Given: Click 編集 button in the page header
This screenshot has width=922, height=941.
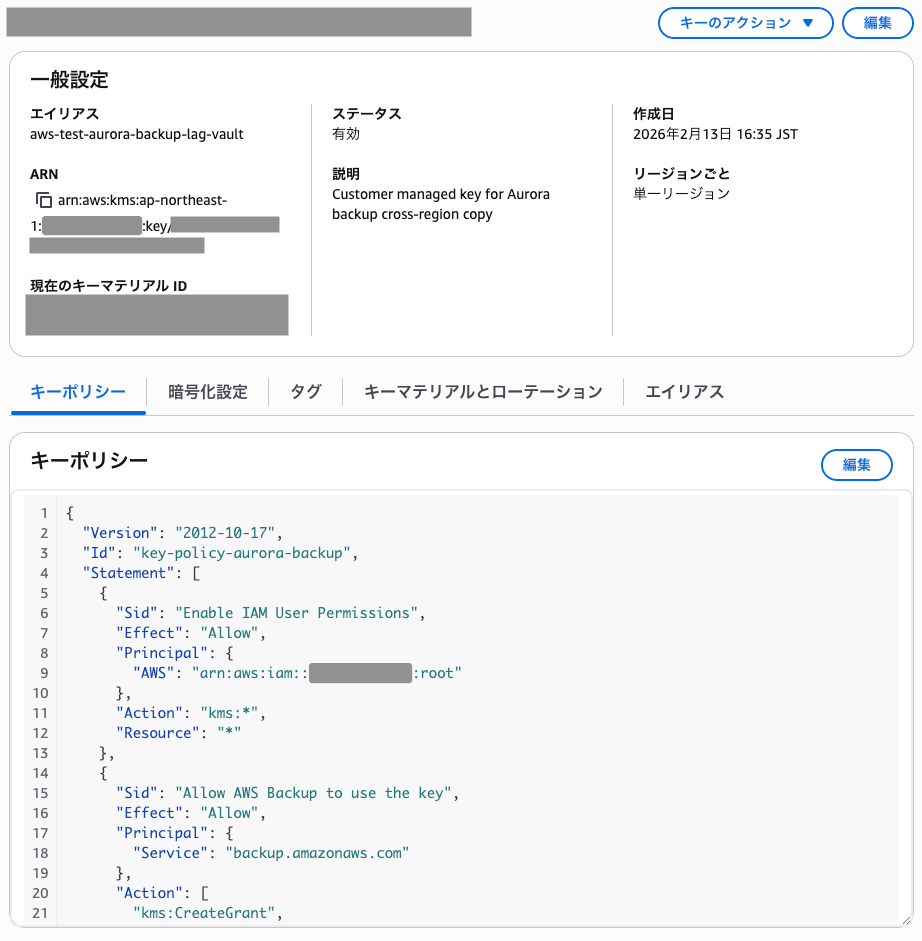Looking at the screenshot, I should (877, 23).
